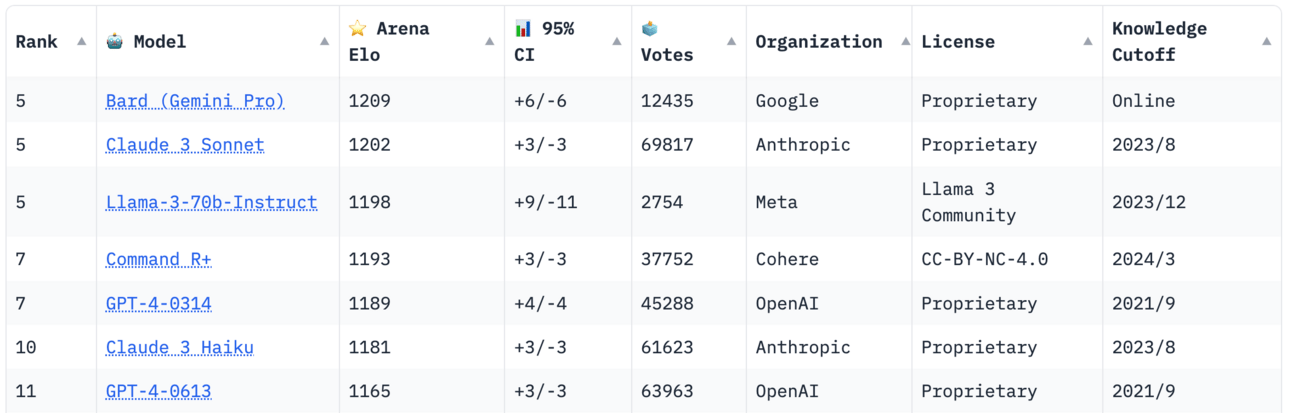Open the GPT-4-0314 model link
This screenshot has width=1292, height=413.
(159, 303)
